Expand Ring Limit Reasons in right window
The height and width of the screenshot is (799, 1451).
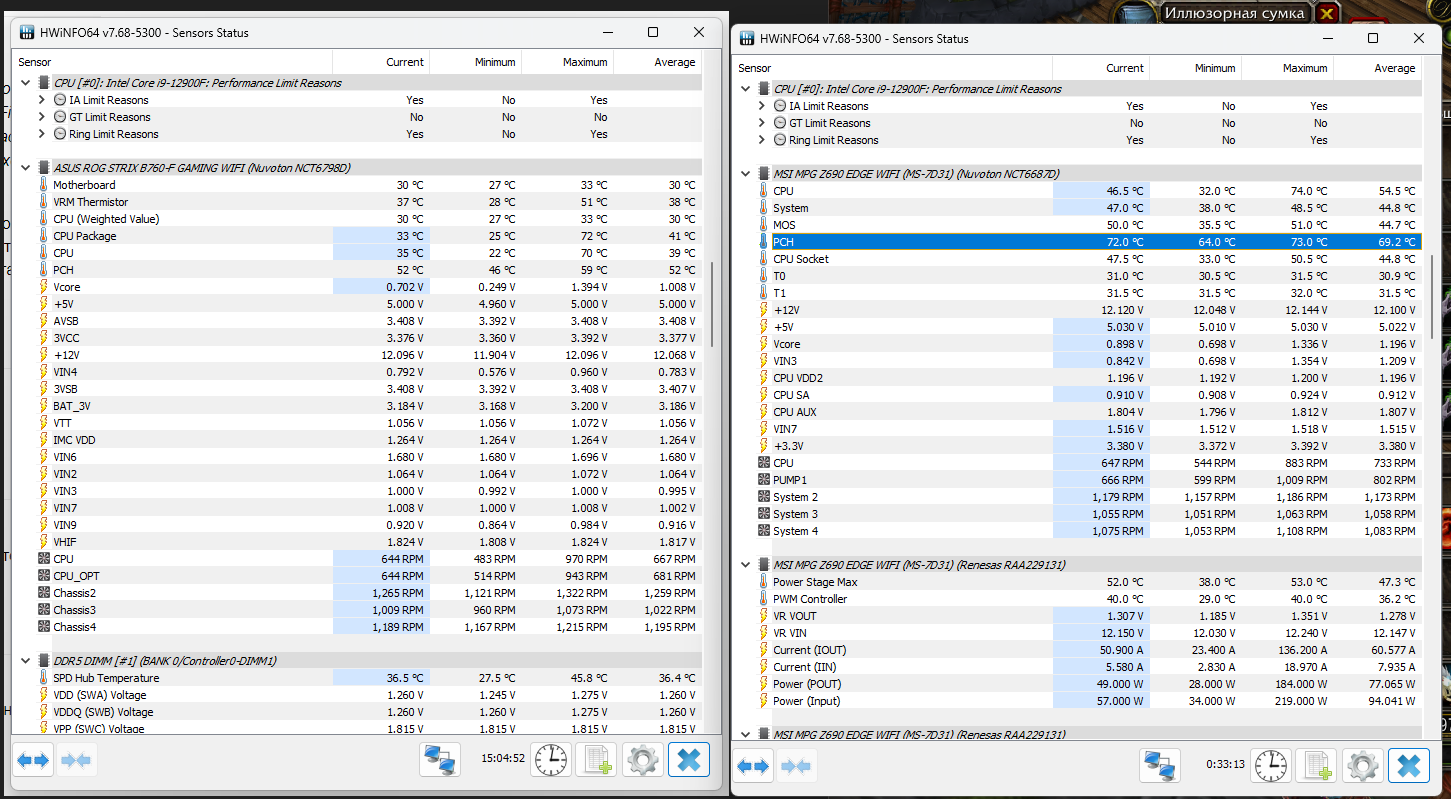pyautogui.click(x=761, y=140)
